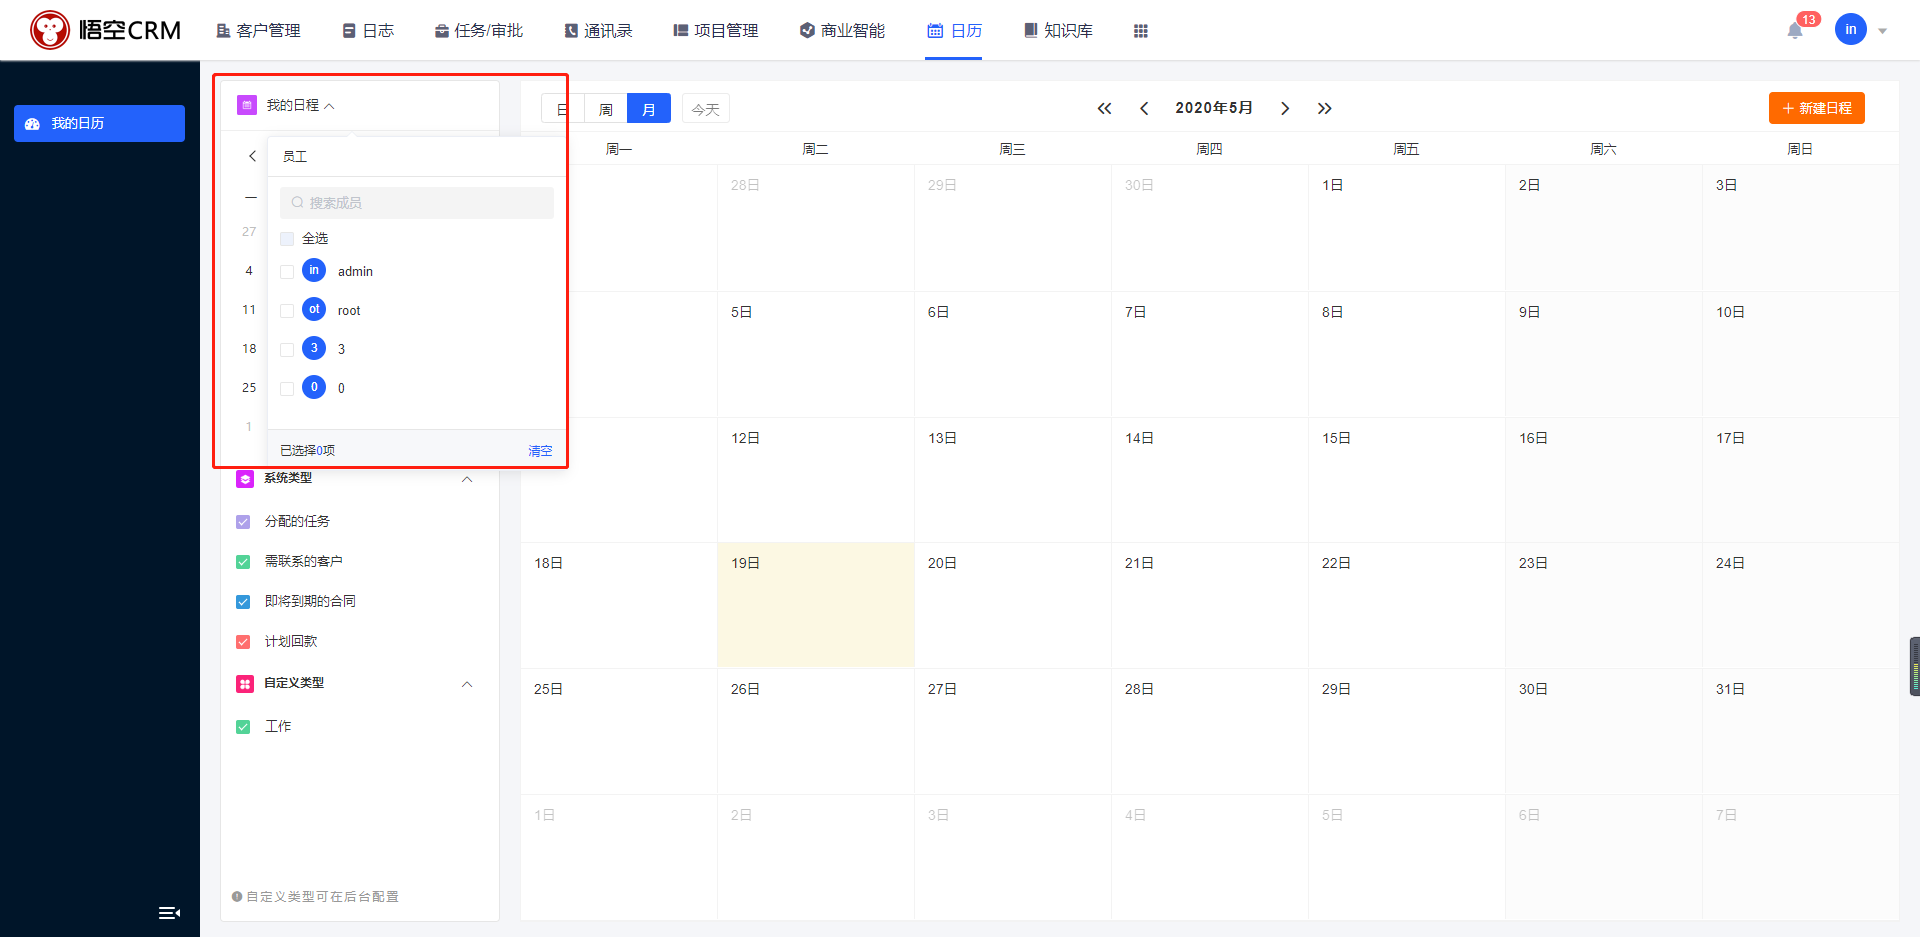Click 已选择0项 text
The image size is (1920, 937).
click(308, 451)
